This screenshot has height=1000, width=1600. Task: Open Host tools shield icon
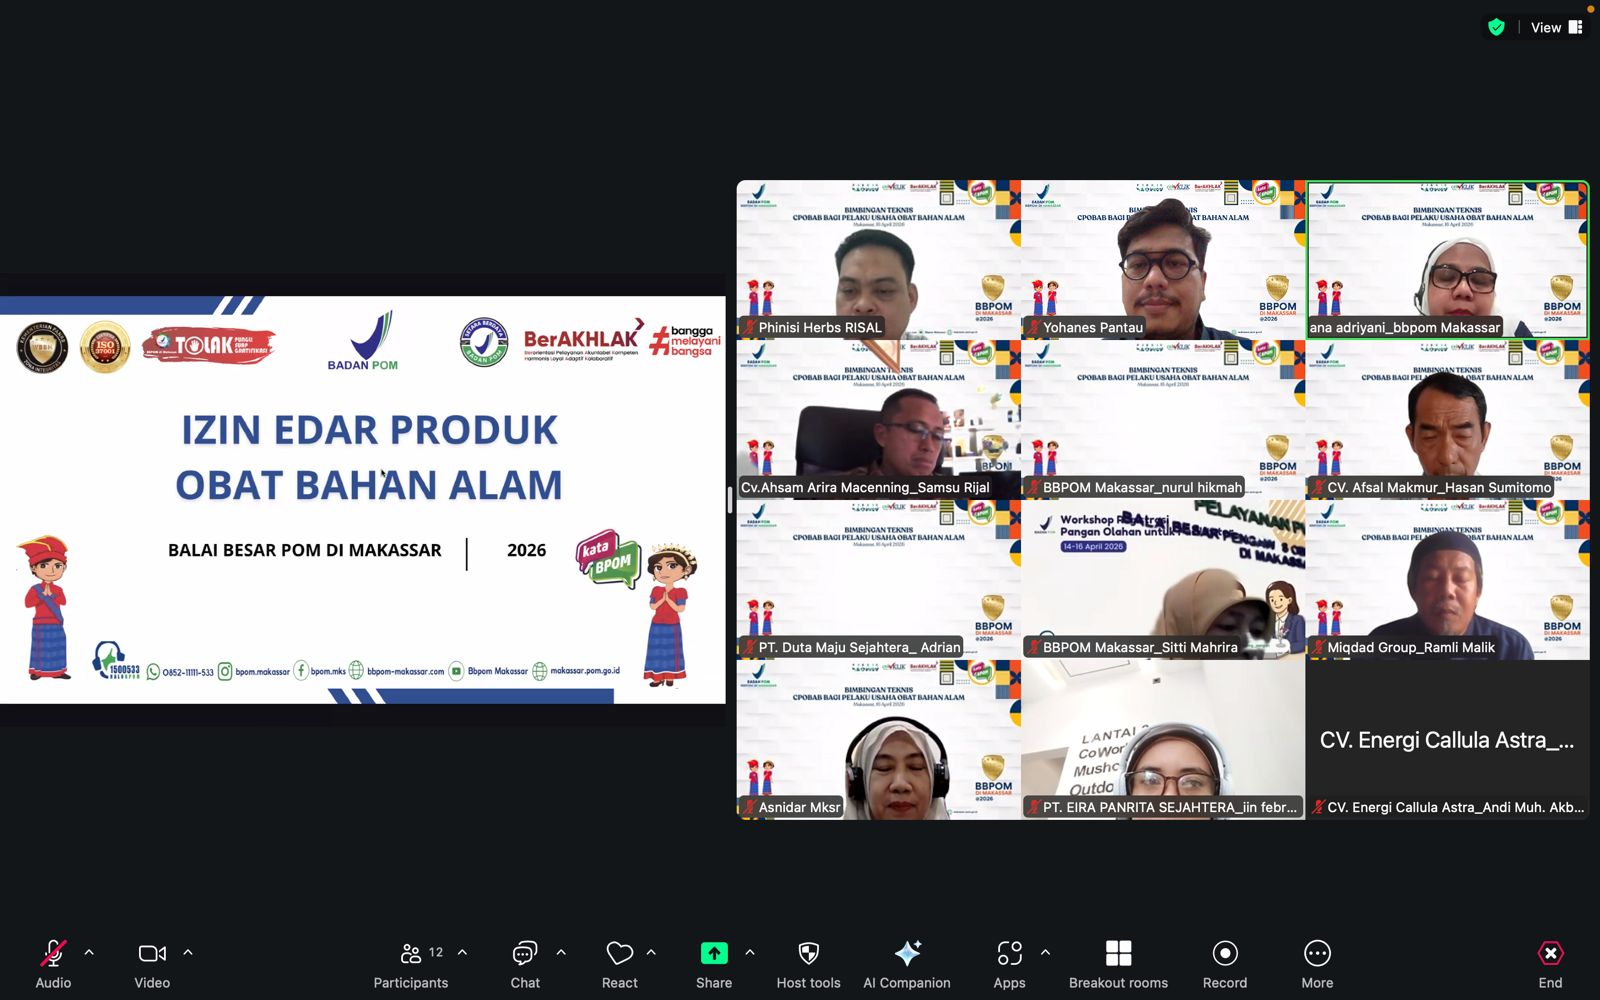pyautogui.click(x=808, y=954)
